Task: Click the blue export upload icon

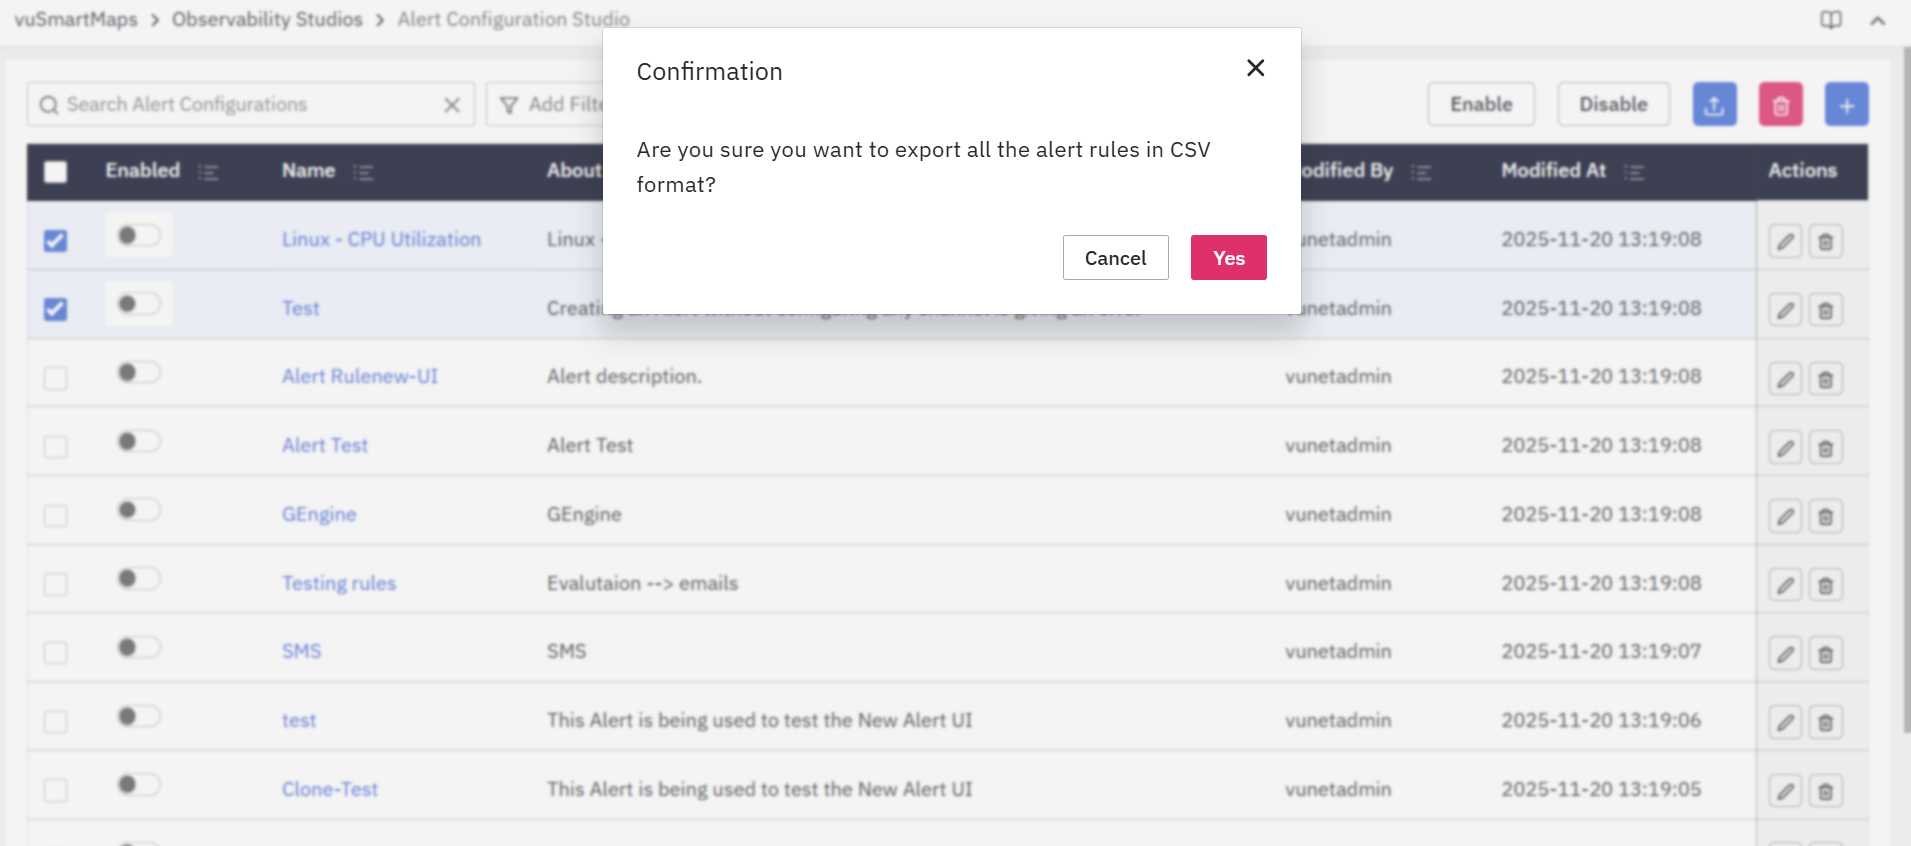Action: 1714,105
